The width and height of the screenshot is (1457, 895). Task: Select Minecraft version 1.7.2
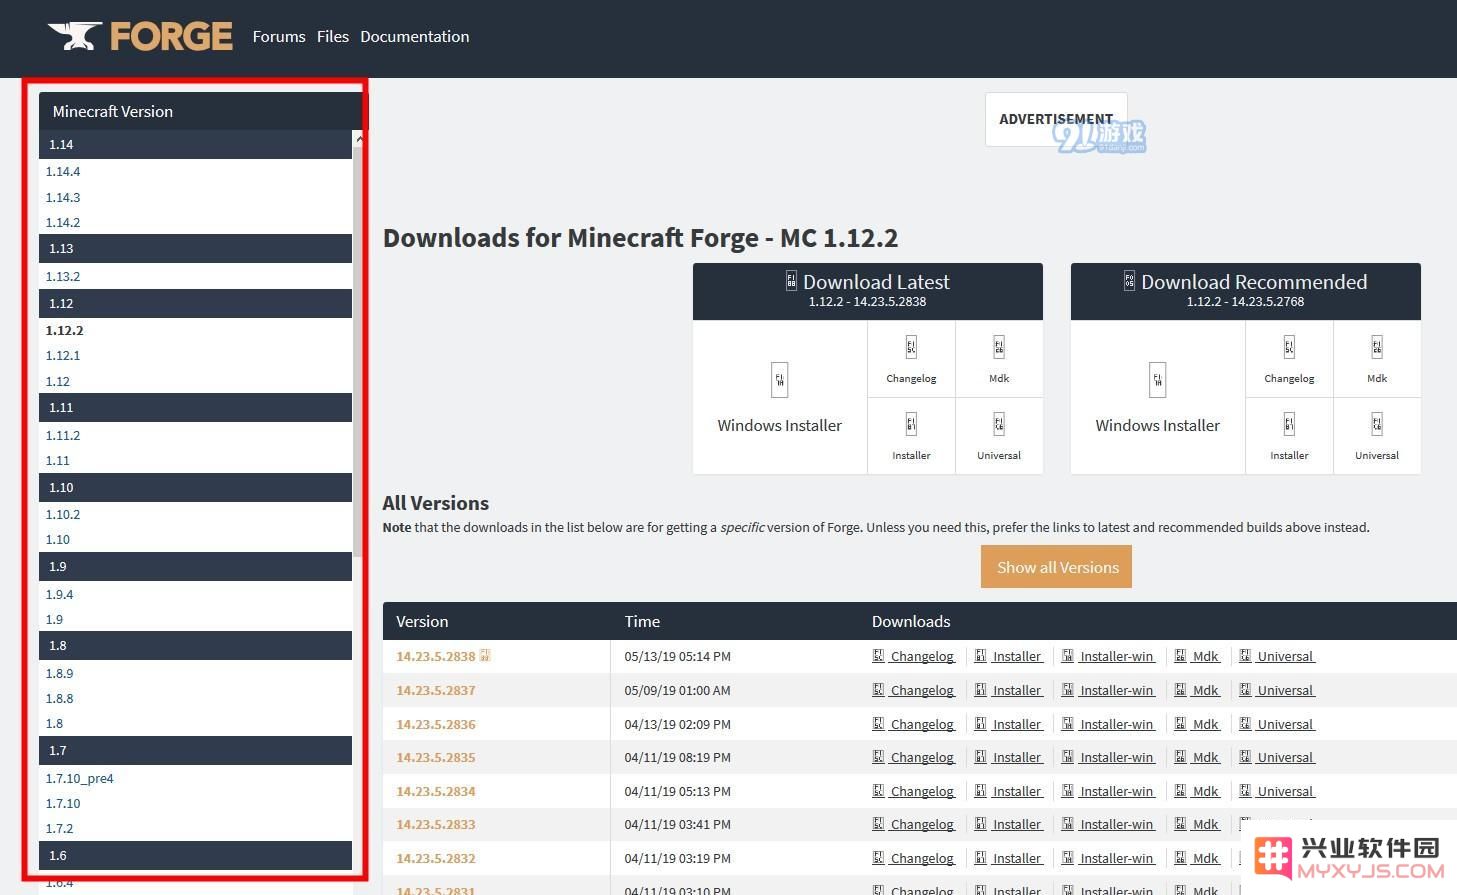[60, 828]
